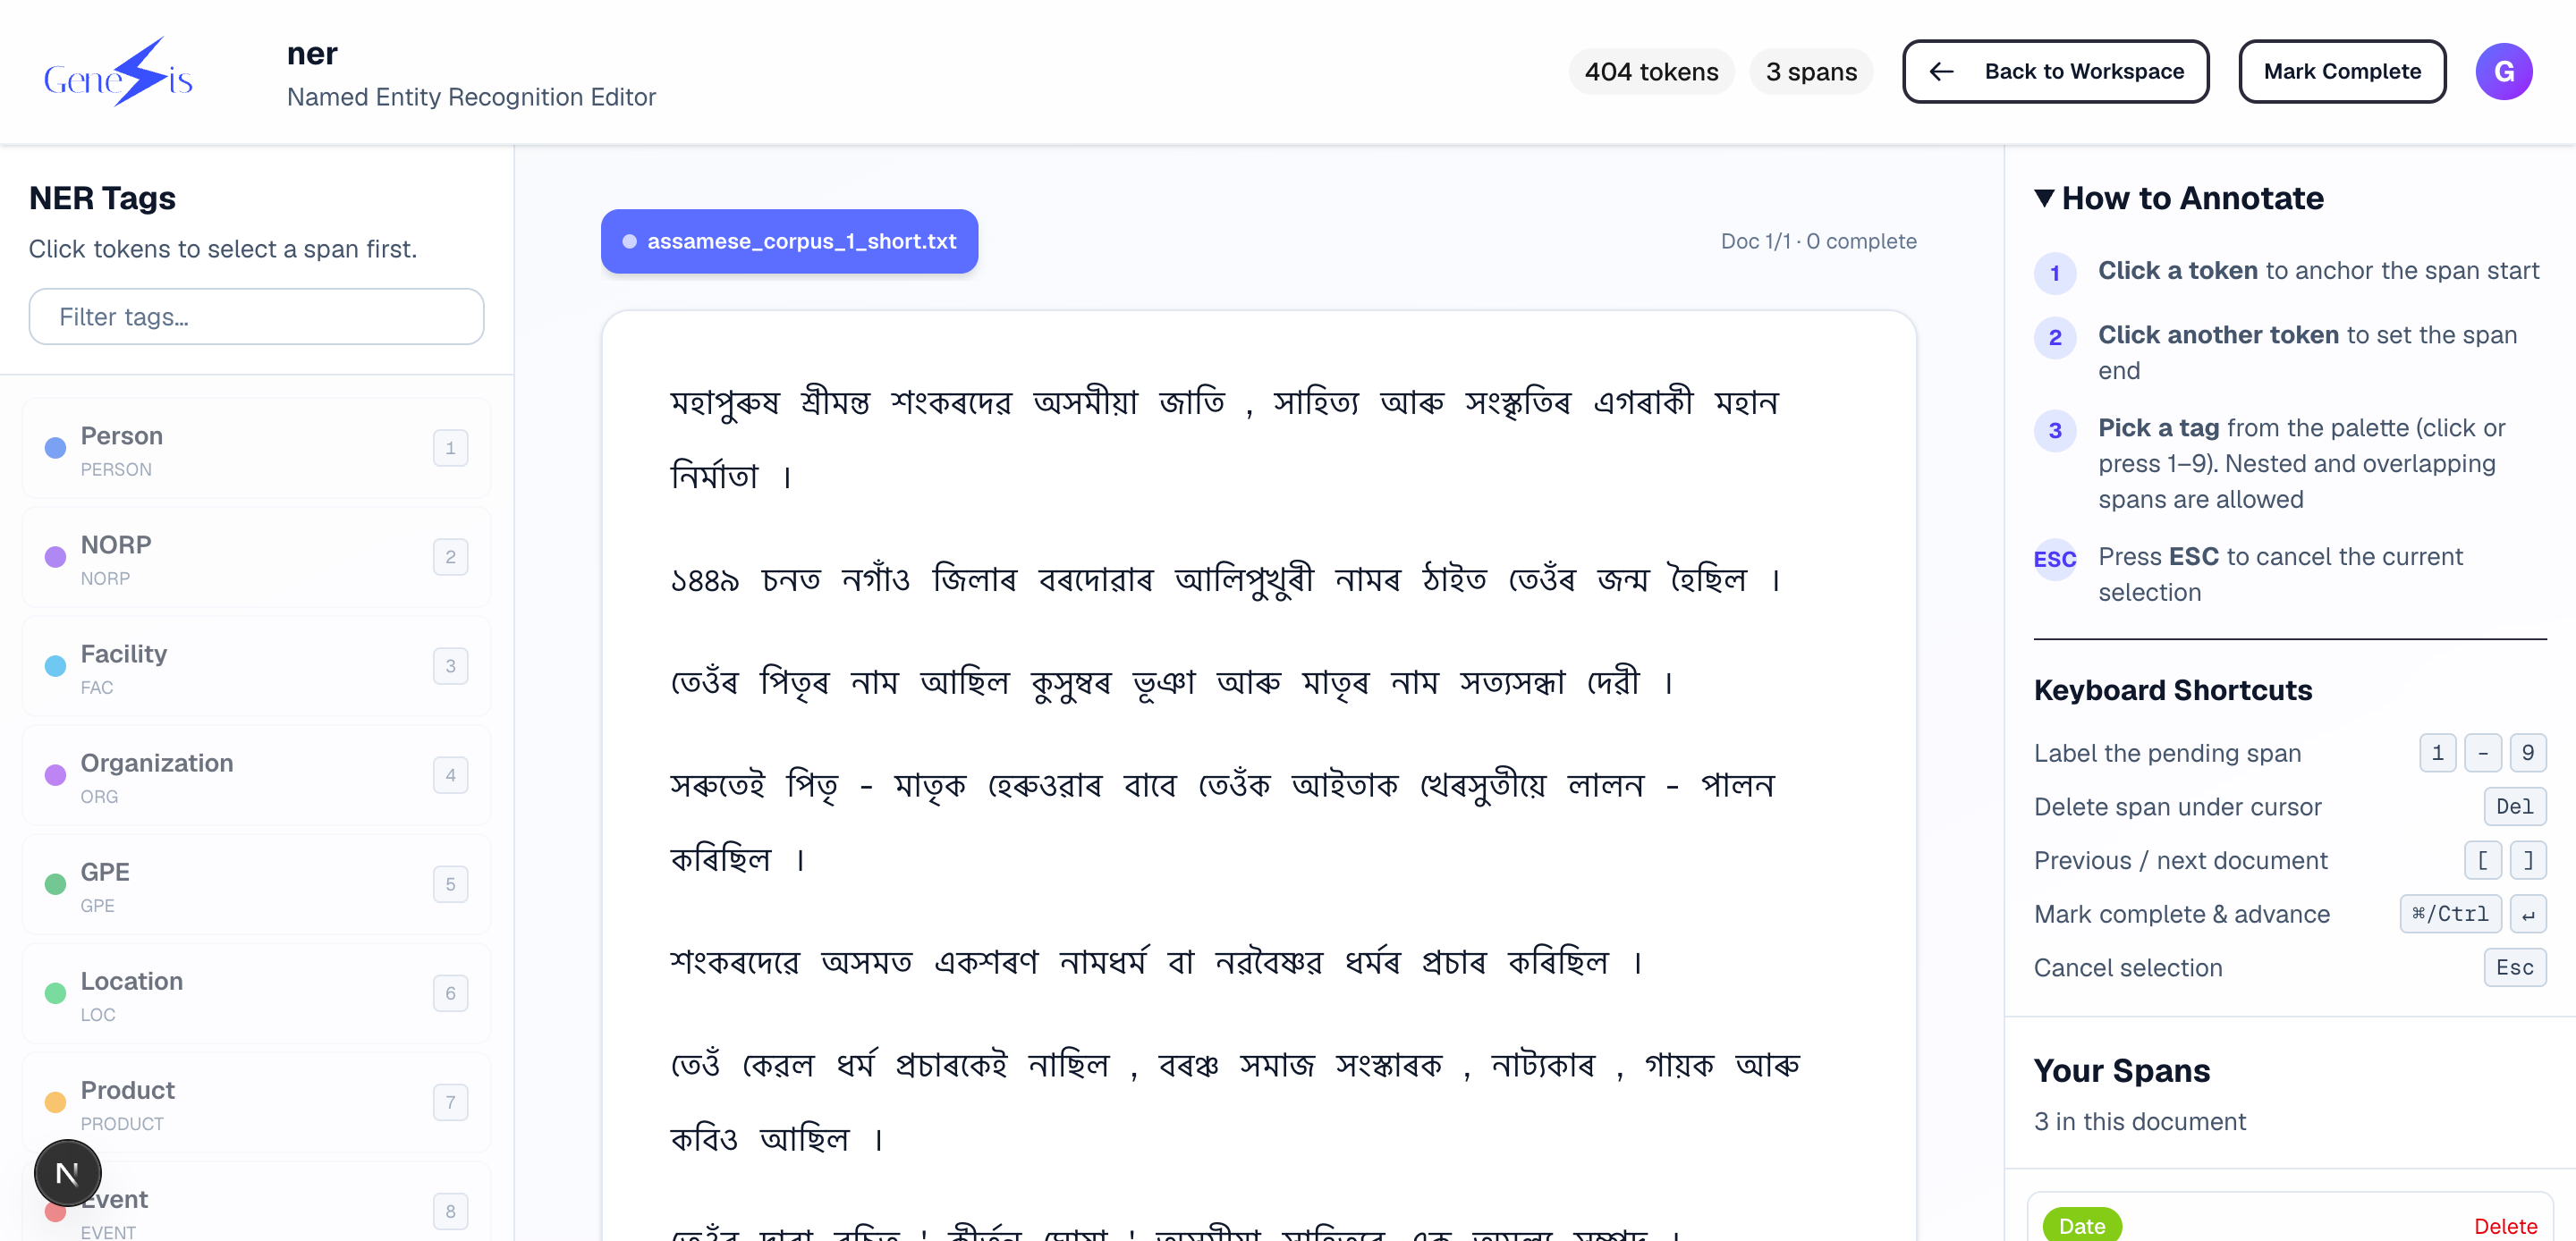Select the token জিলাৰ
Image resolution: width=2576 pixels, height=1241 pixels.
[974, 579]
